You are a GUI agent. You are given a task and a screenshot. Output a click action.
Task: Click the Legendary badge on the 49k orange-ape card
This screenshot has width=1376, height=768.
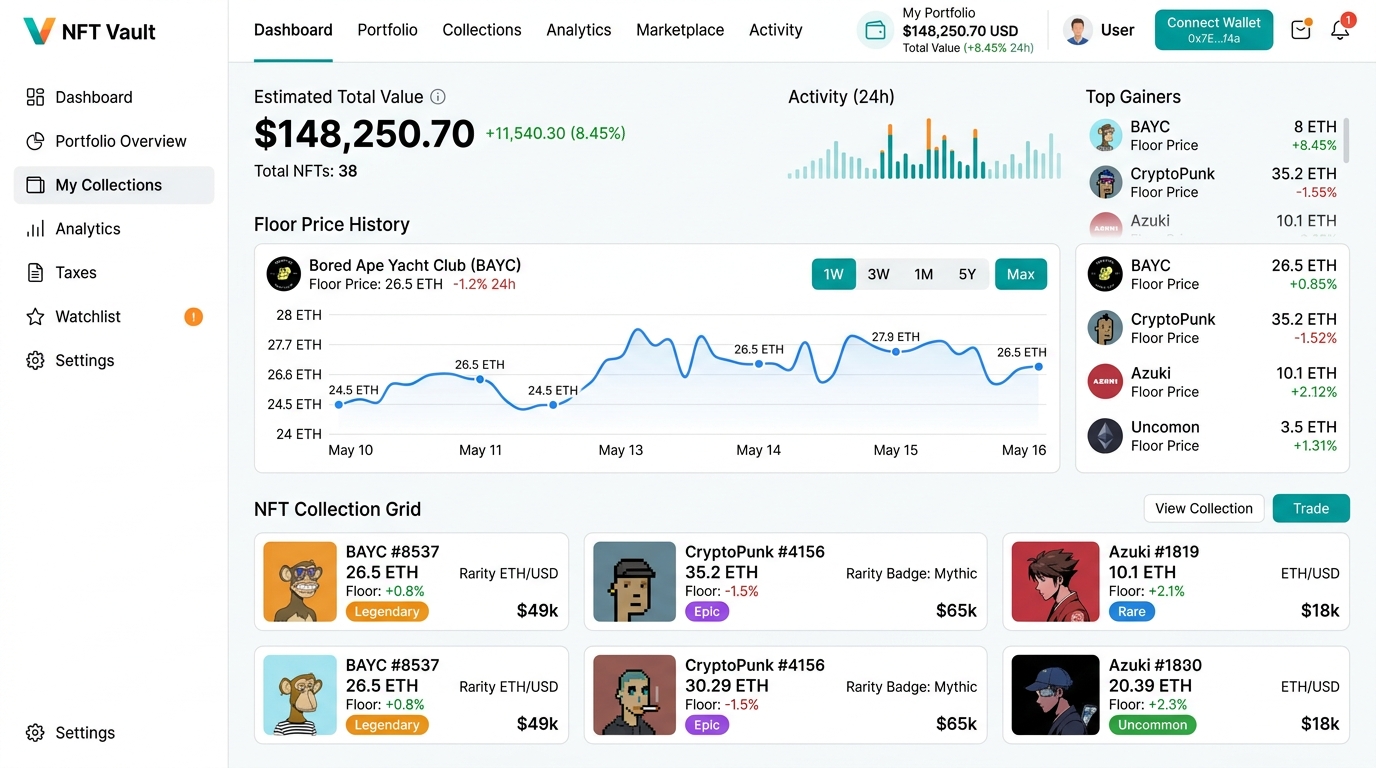click(387, 612)
